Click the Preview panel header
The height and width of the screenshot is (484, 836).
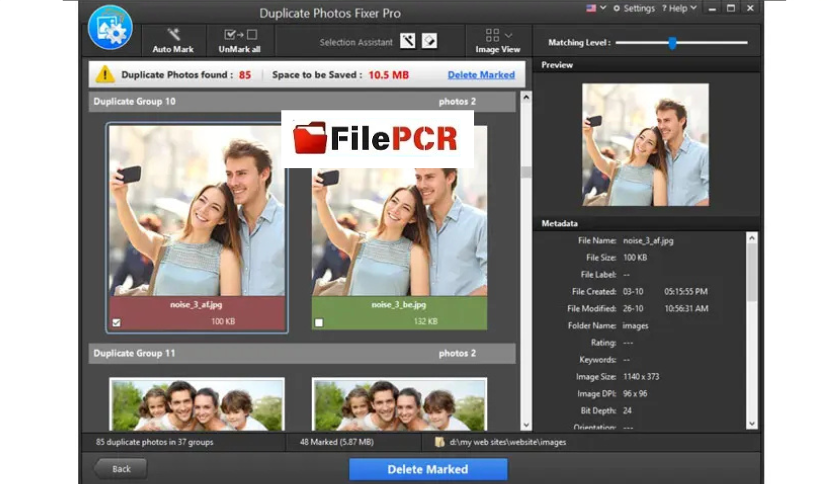coord(647,64)
